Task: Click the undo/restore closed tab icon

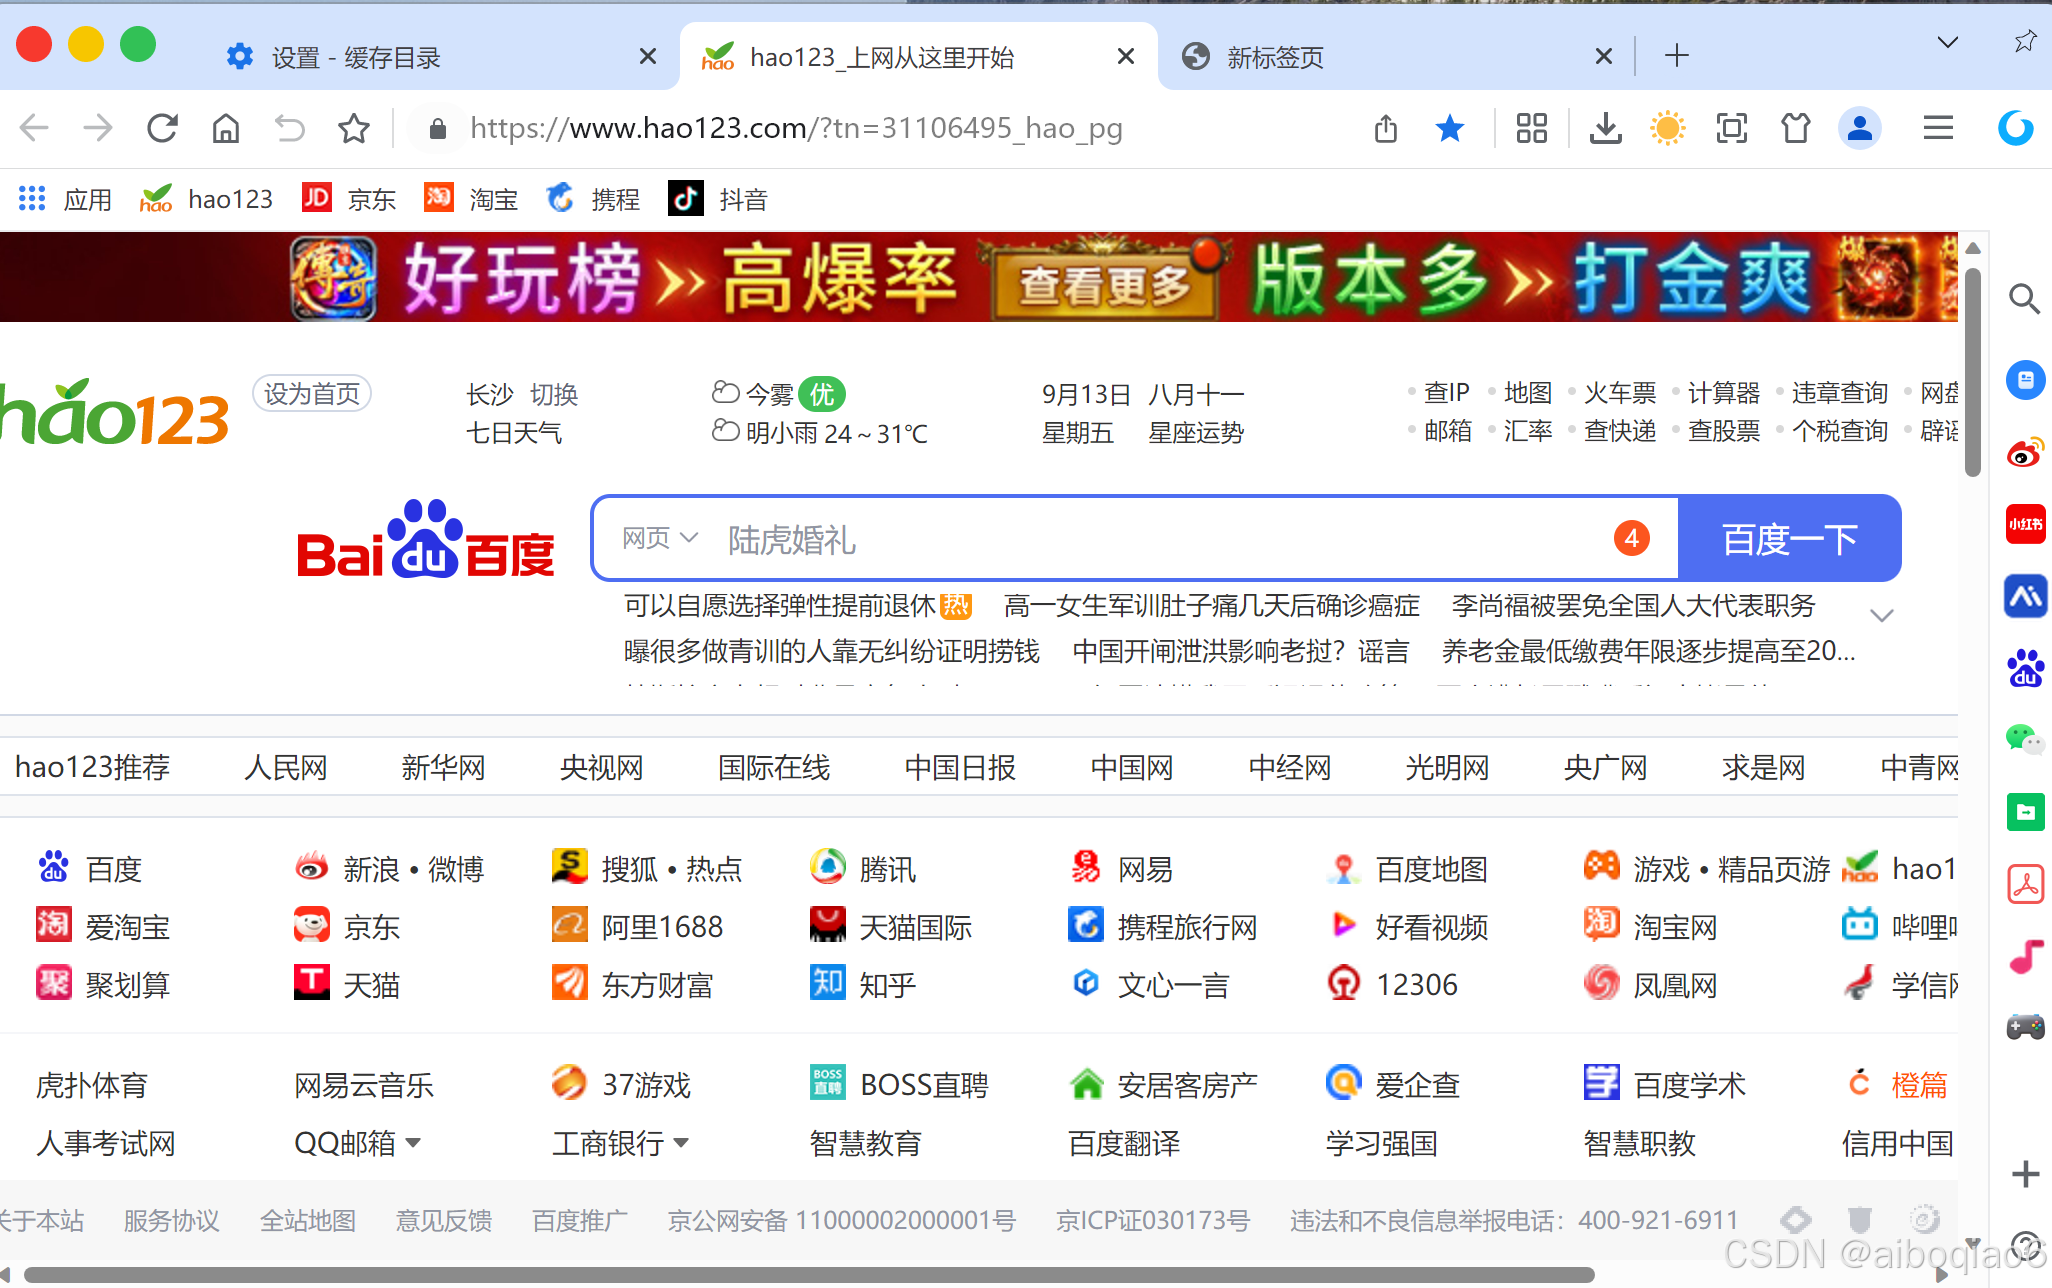Action: (x=290, y=128)
